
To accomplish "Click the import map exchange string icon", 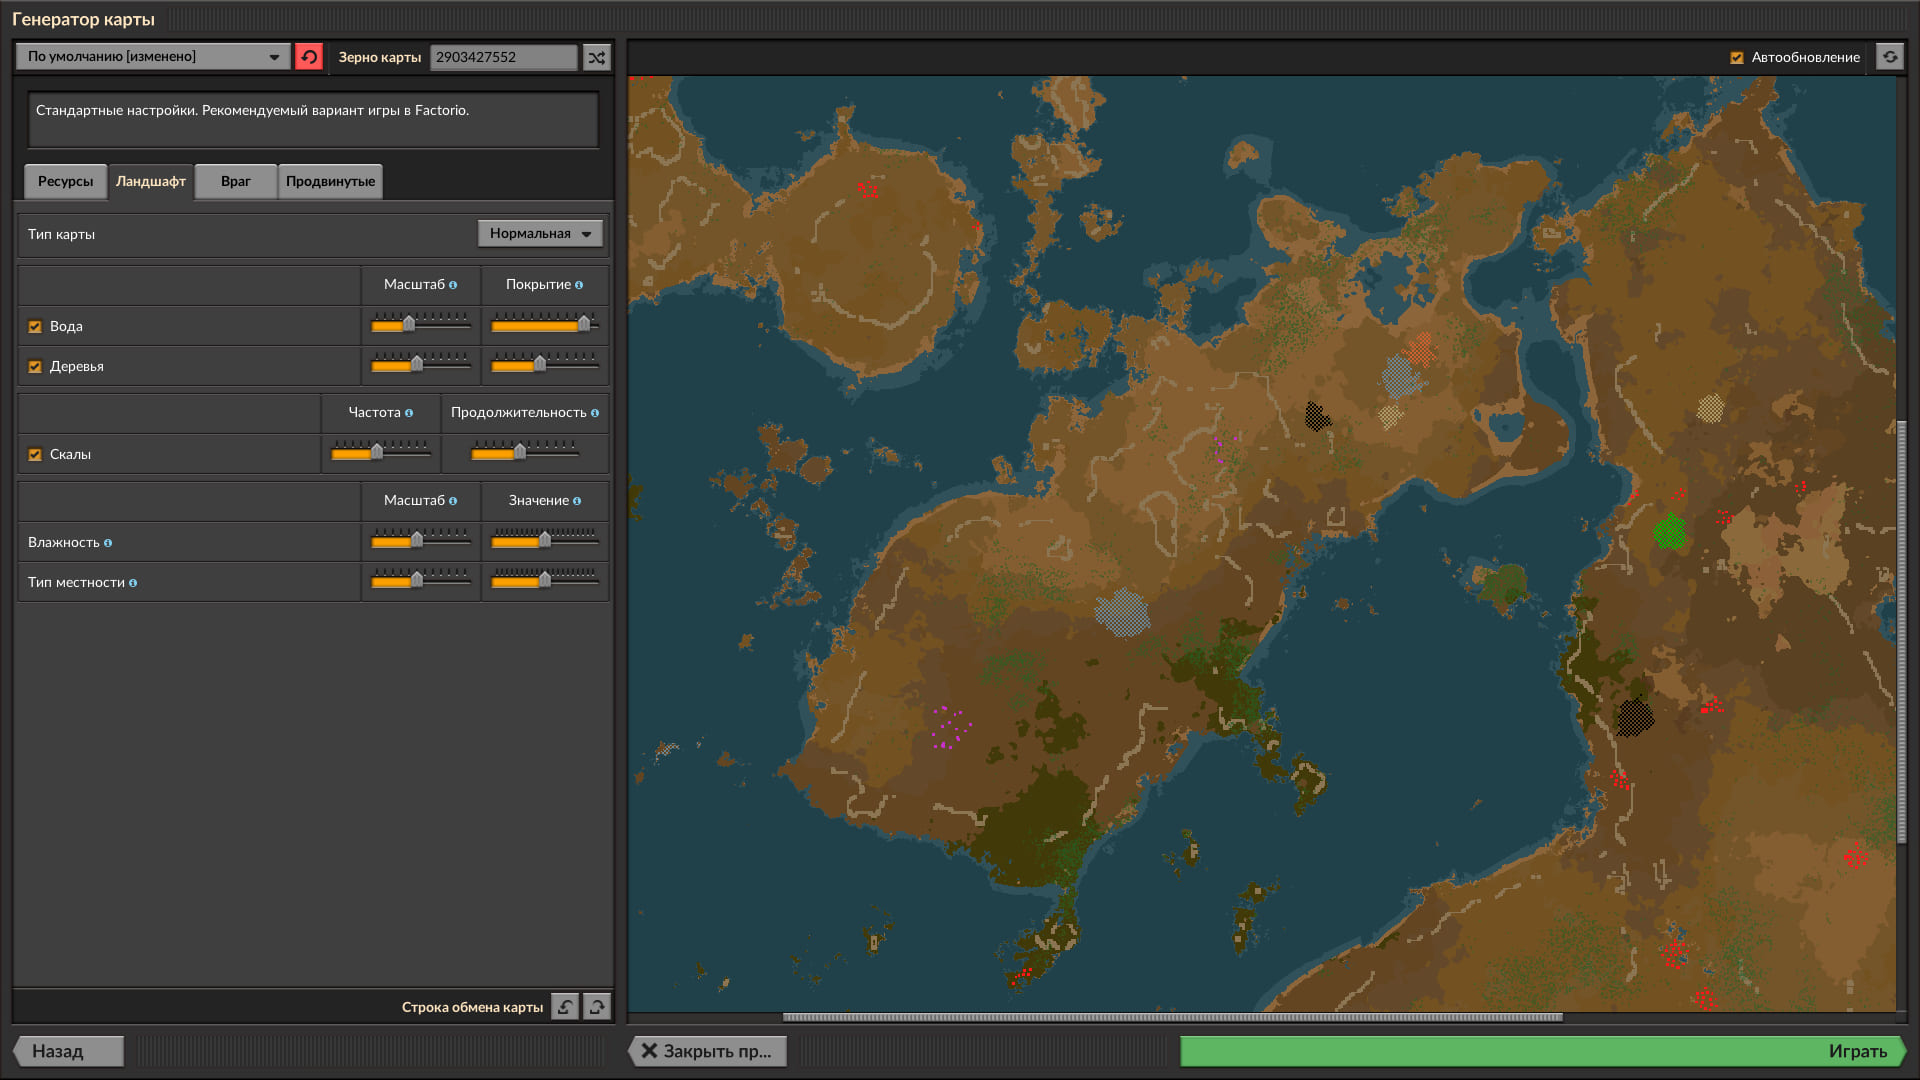I will [x=565, y=1007].
